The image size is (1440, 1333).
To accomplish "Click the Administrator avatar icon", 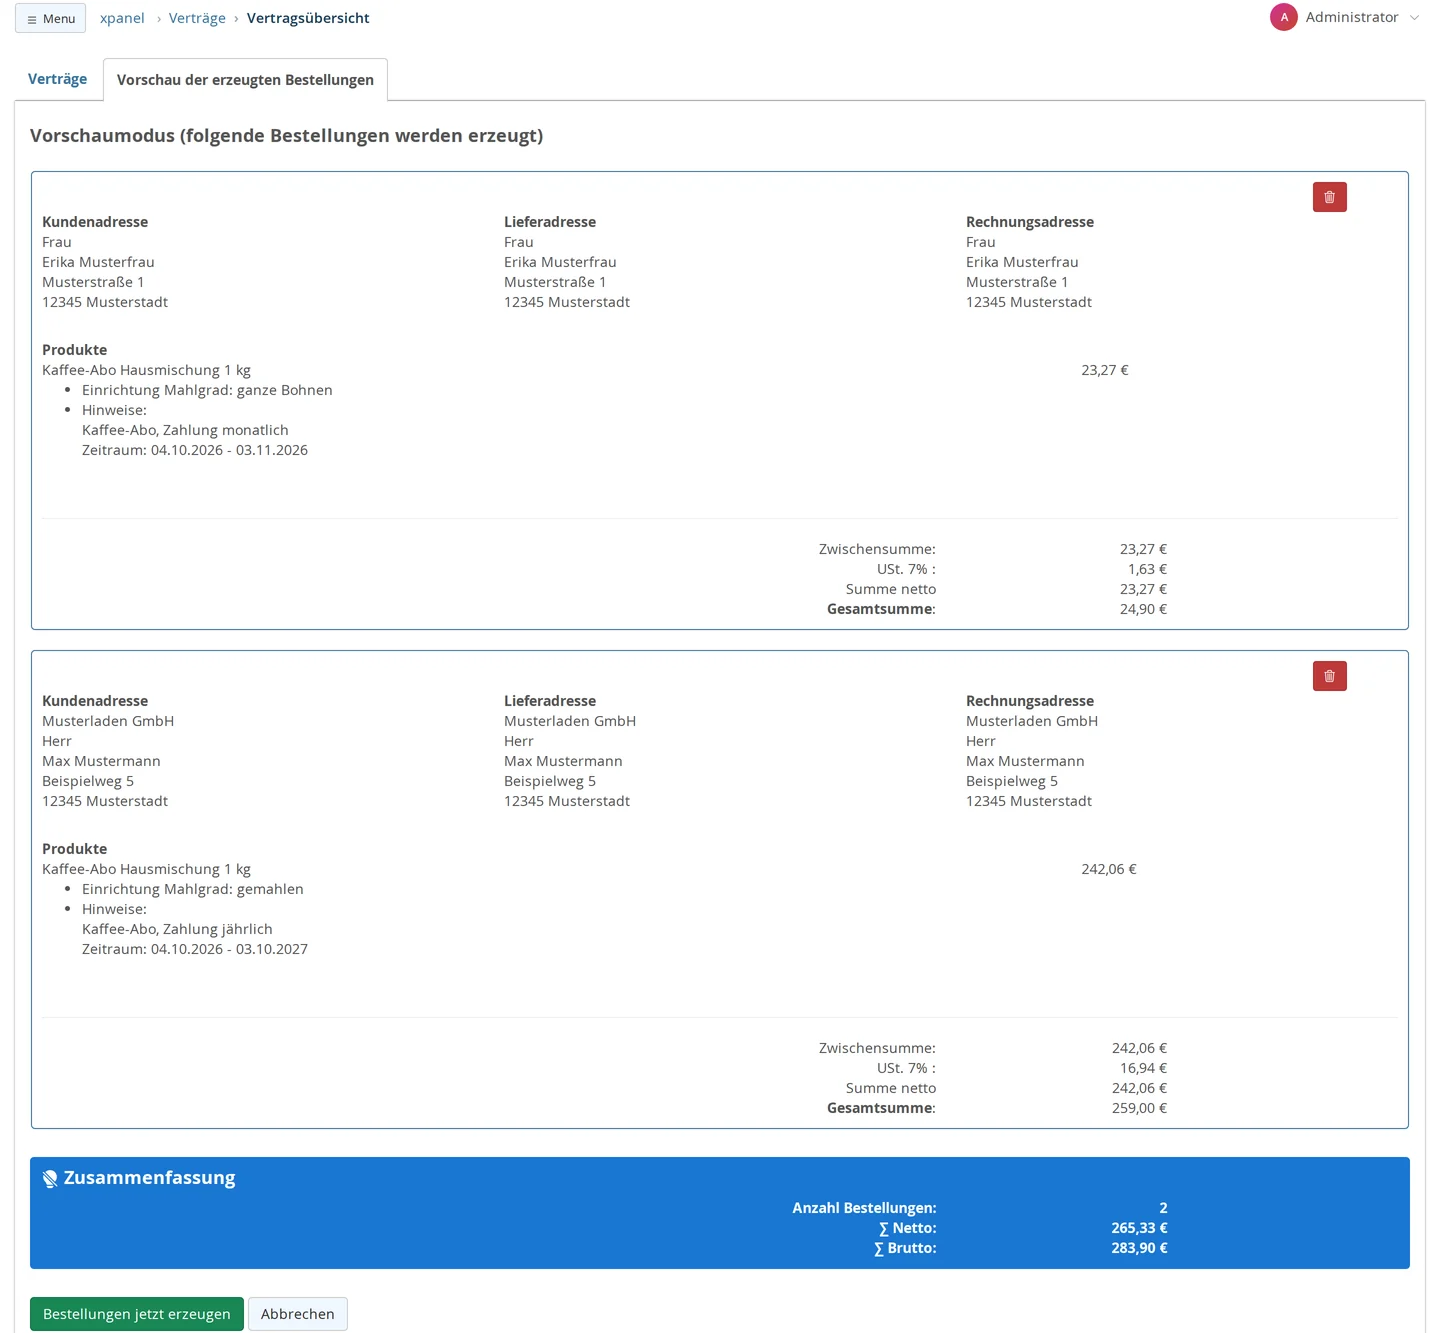I will pos(1284,17).
